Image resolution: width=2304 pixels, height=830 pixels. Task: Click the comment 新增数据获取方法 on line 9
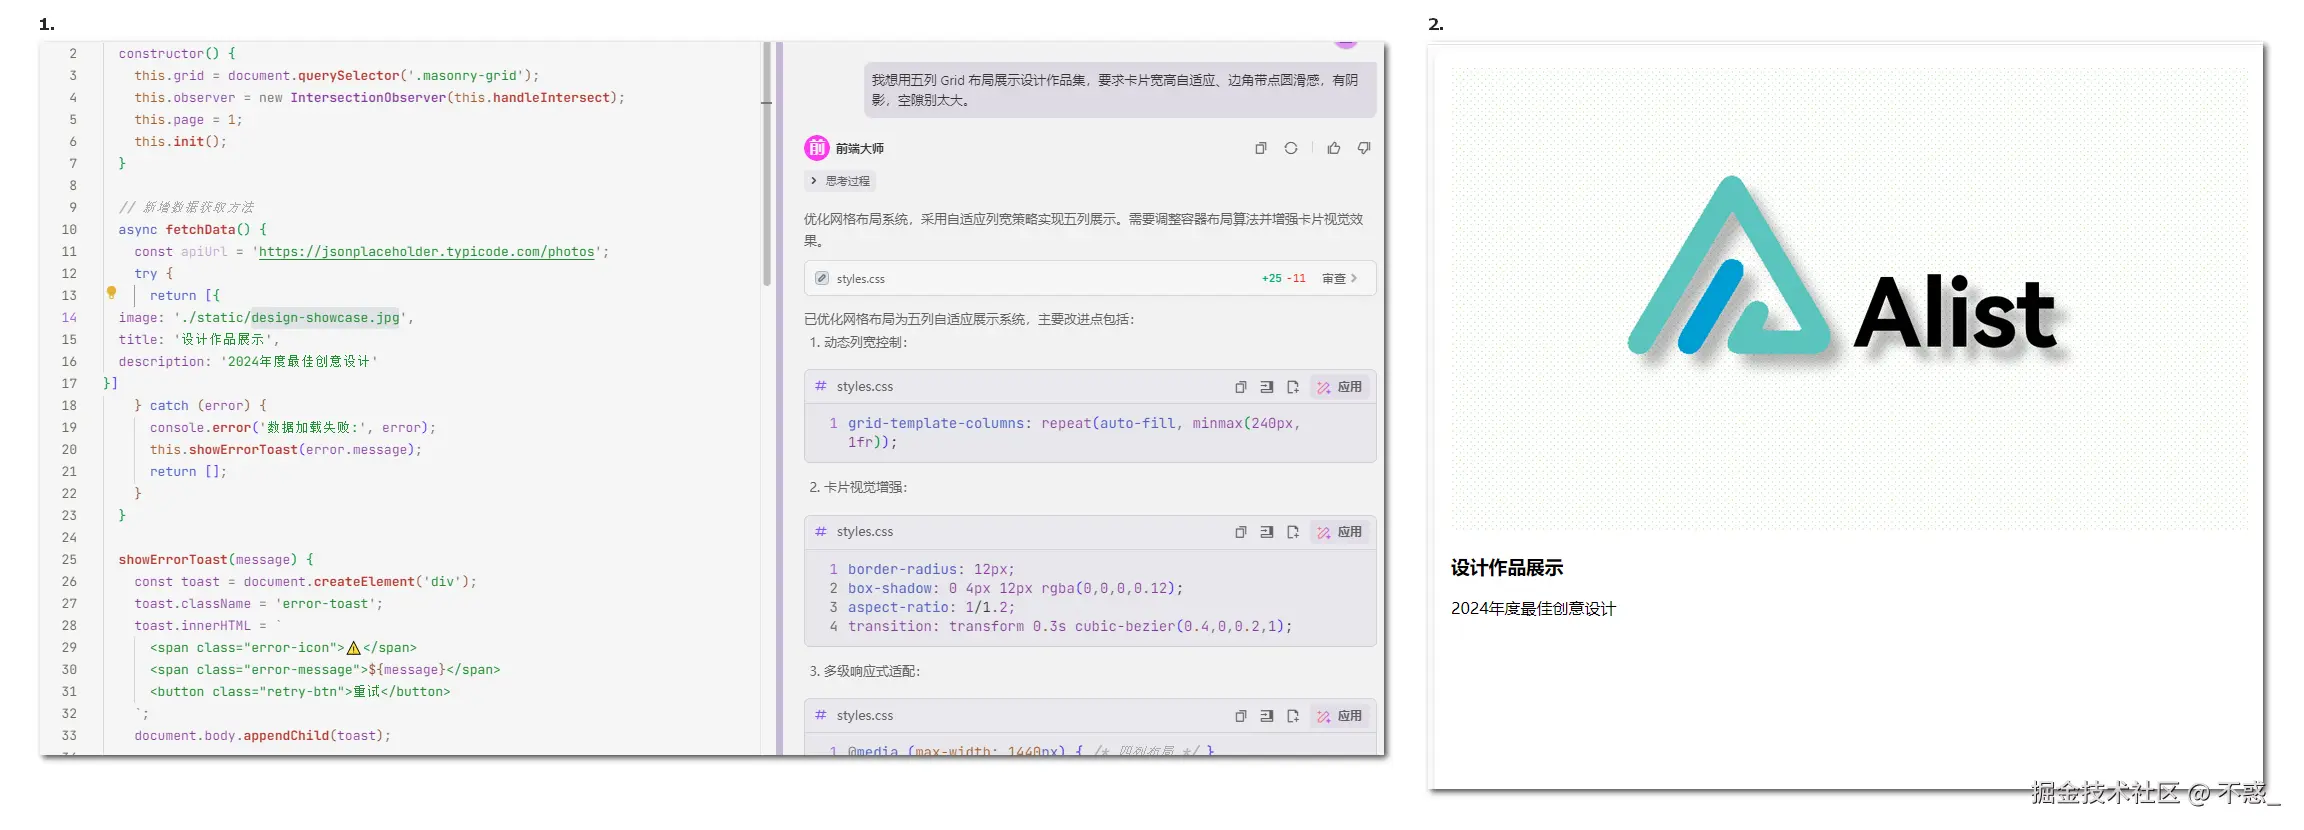tap(186, 208)
